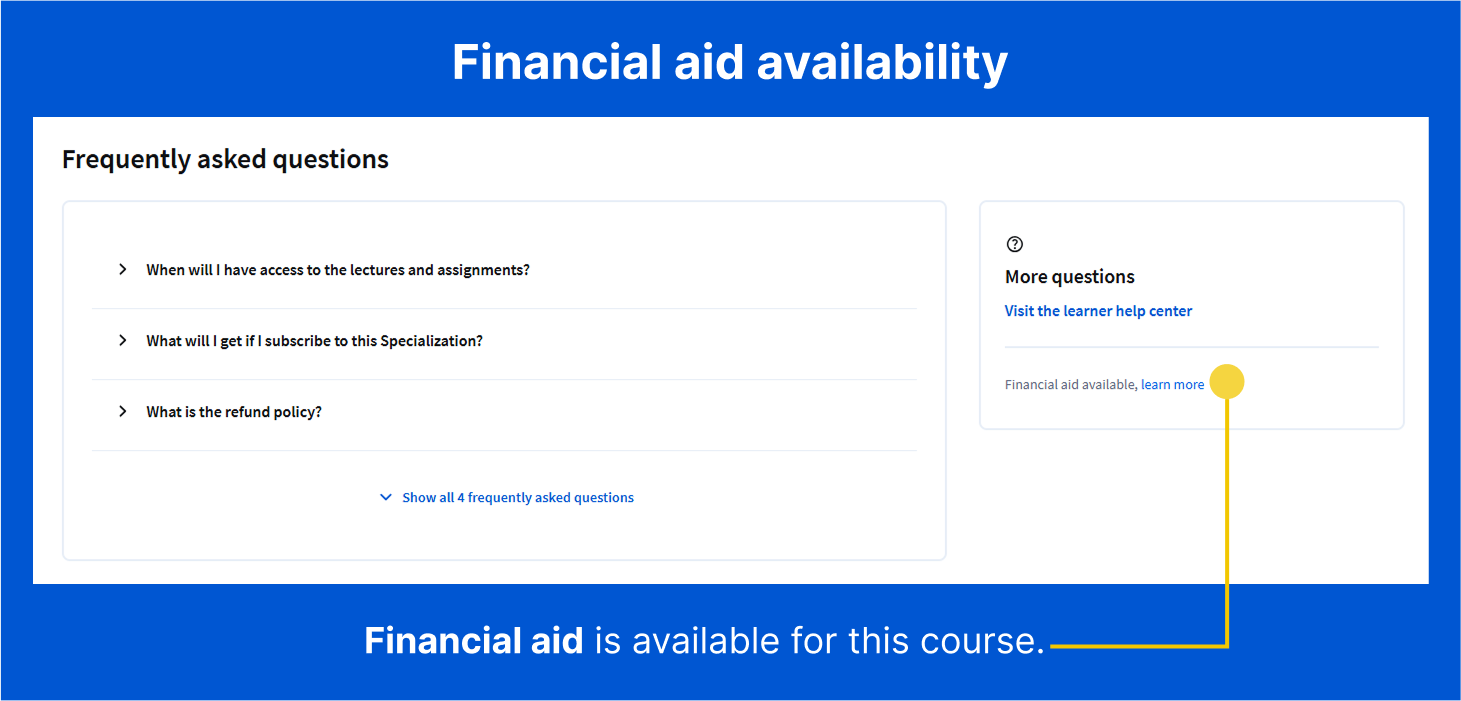Click the 'Financial aid availability' banner title

click(729, 62)
